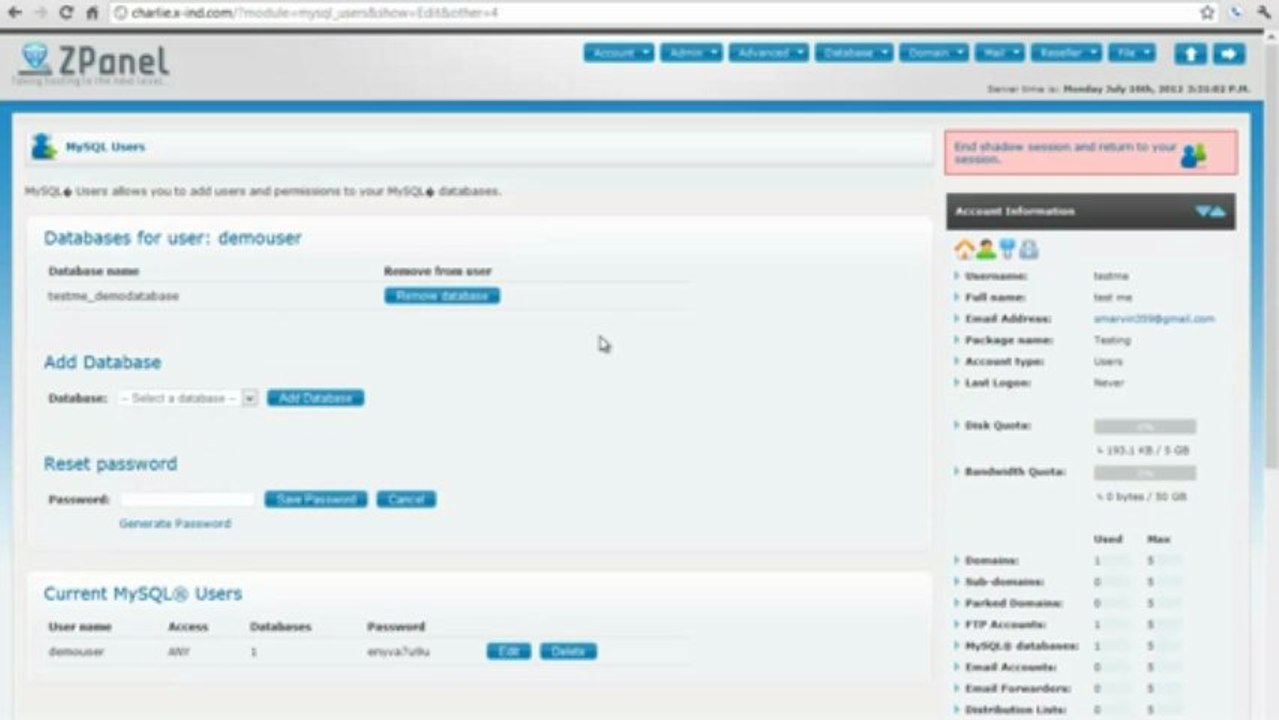Viewport: 1279px width, 720px height.
Task: Click Current MySQL Users heading
Action: pyautogui.click(x=143, y=594)
